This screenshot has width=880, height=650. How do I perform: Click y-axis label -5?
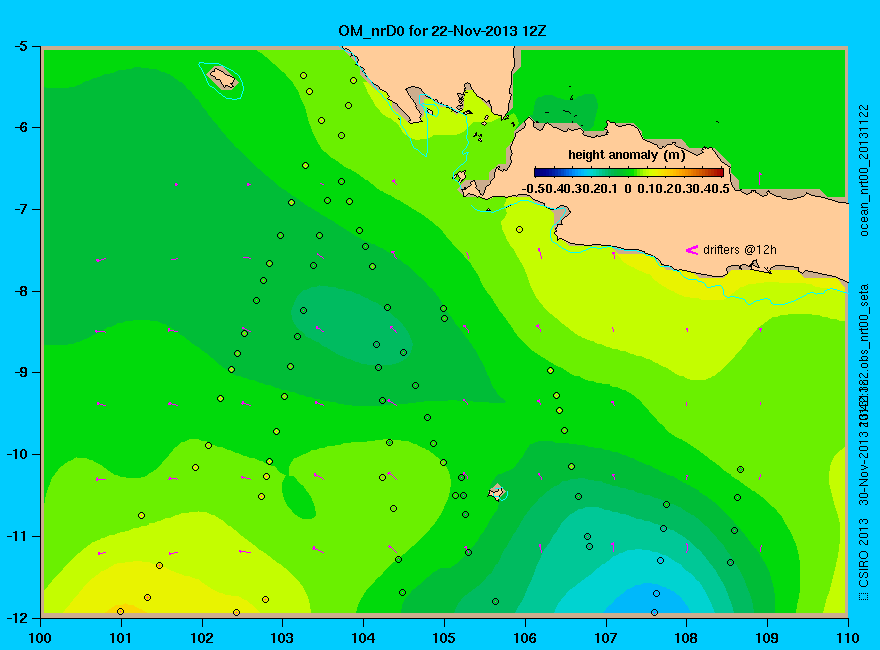(x=20, y=46)
